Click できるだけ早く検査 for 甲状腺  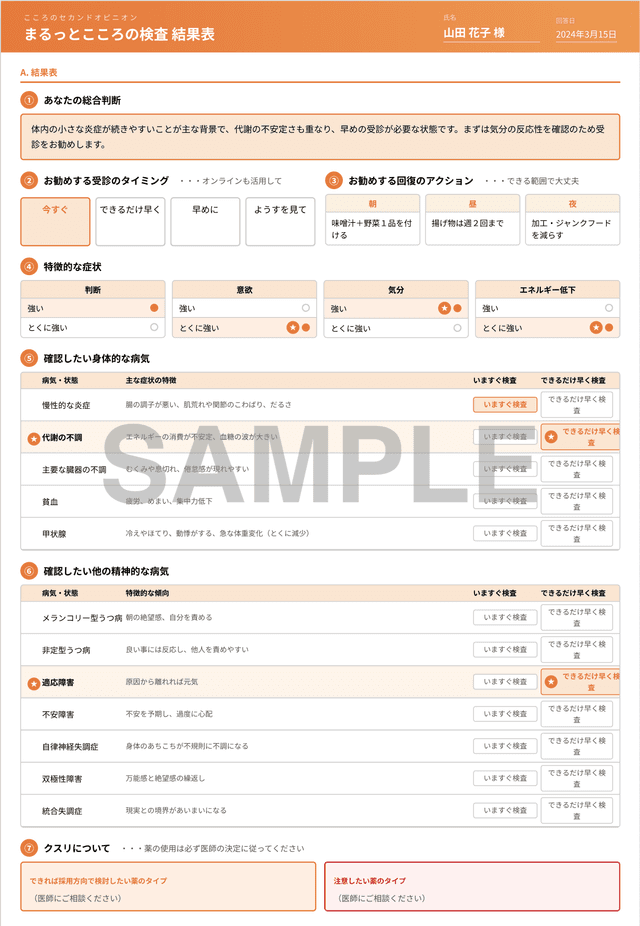click(x=577, y=533)
